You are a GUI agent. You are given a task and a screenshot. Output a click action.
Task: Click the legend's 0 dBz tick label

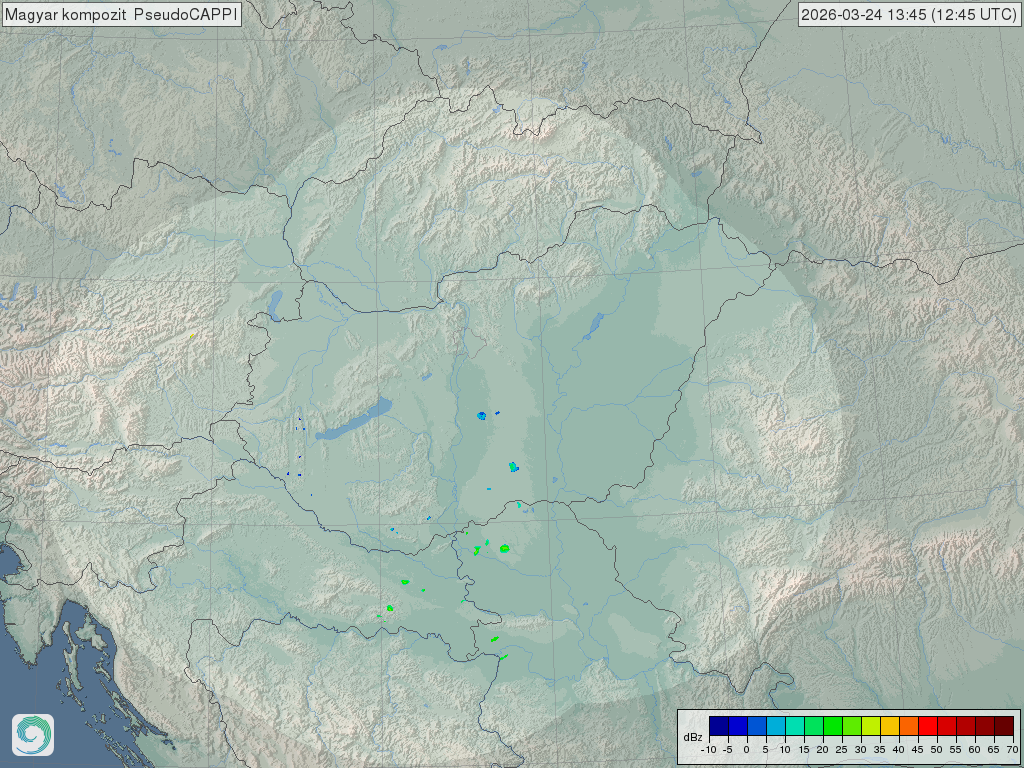747,750
